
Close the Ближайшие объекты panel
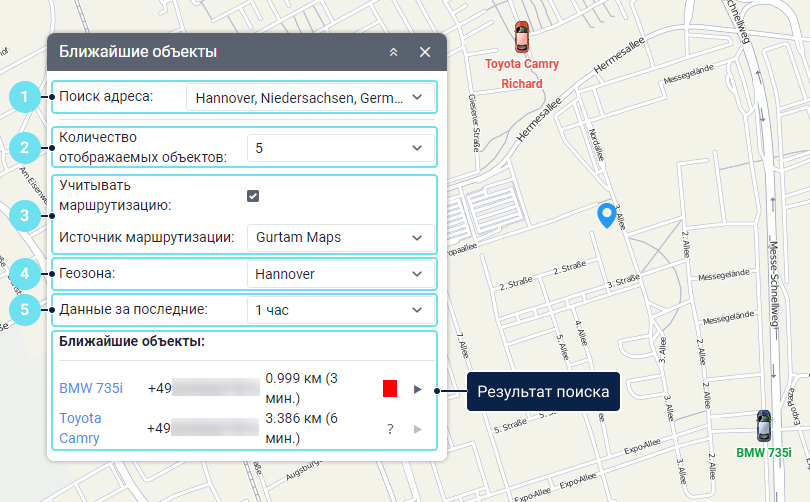[x=425, y=52]
